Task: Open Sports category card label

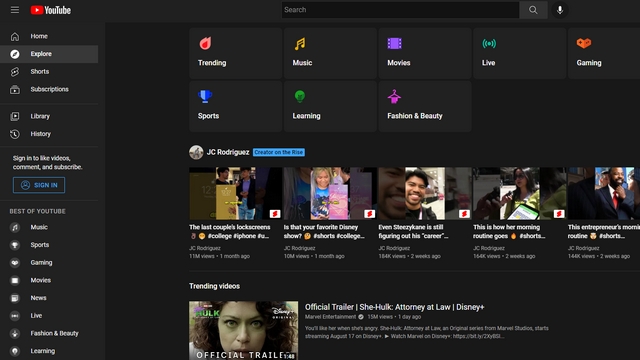Action: pyautogui.click(x=209, y=116)
